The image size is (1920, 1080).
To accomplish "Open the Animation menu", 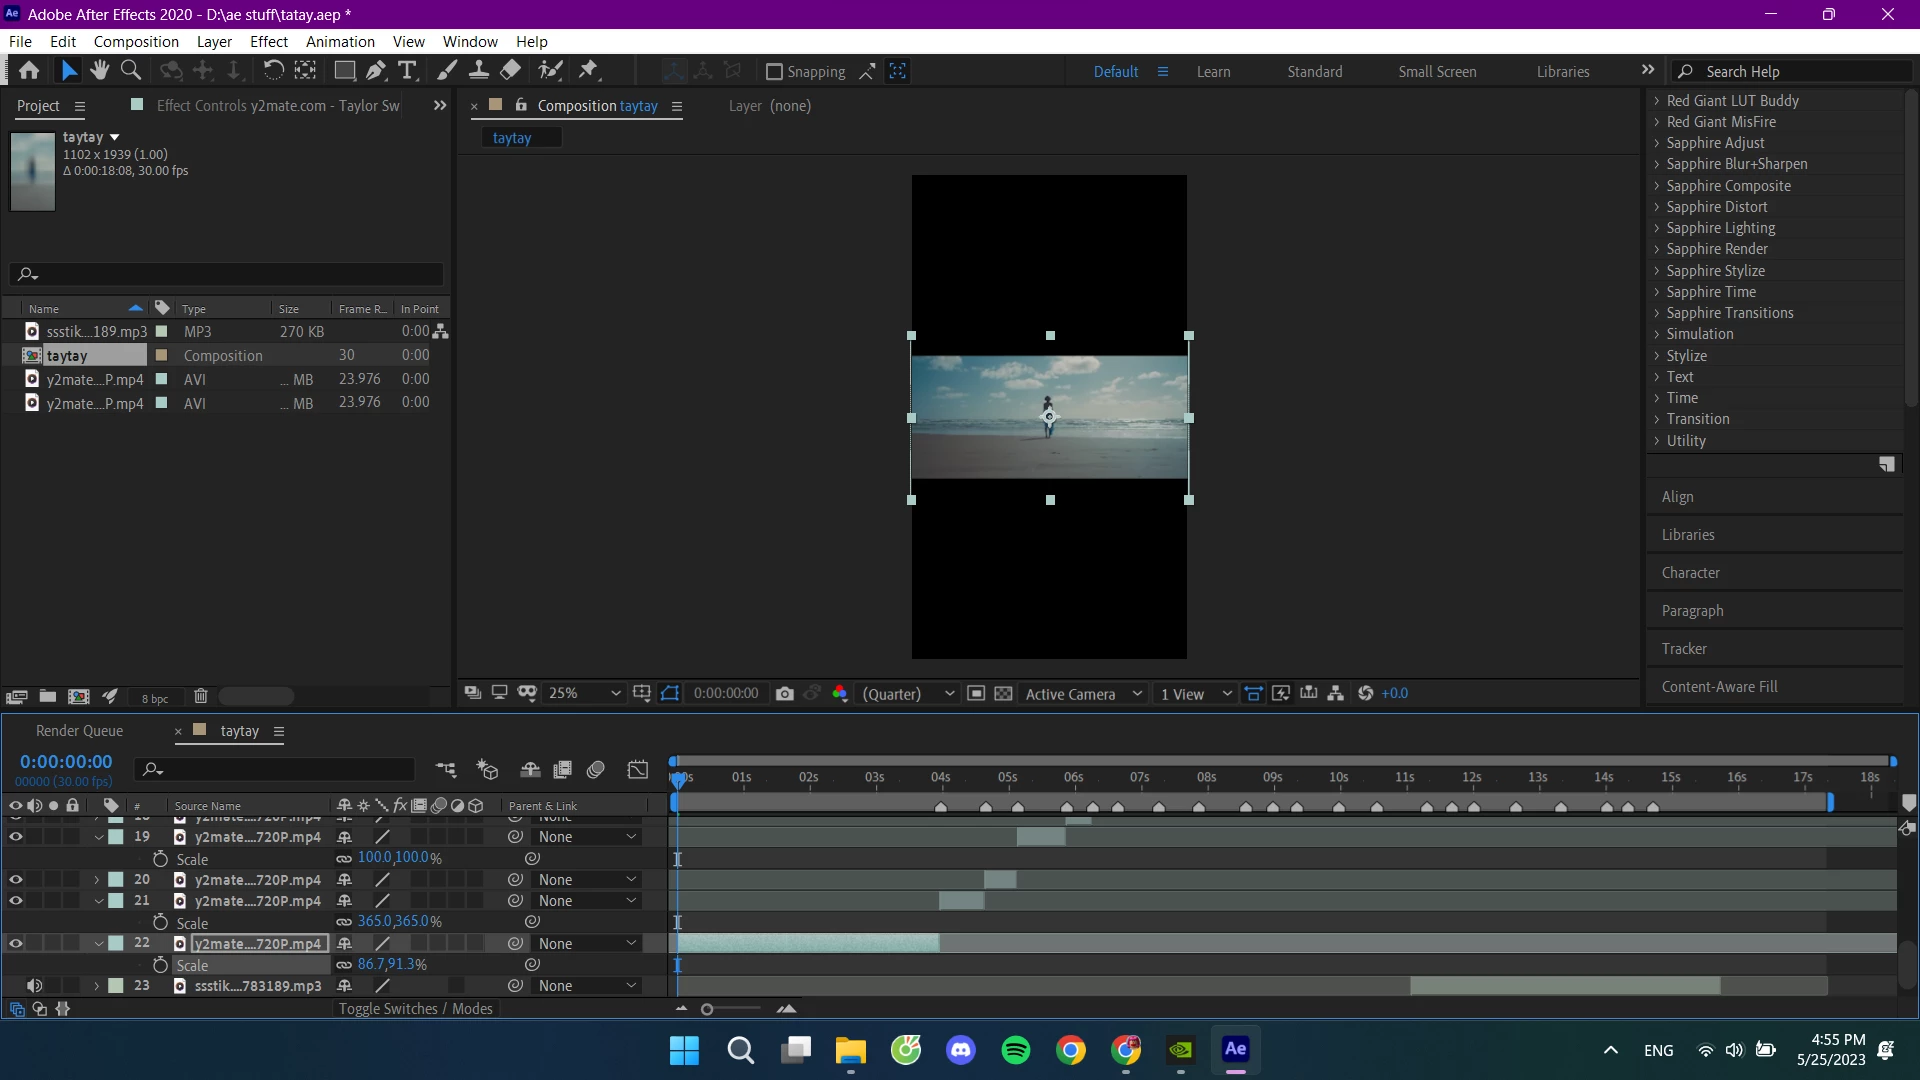I will tap(340, 42).
